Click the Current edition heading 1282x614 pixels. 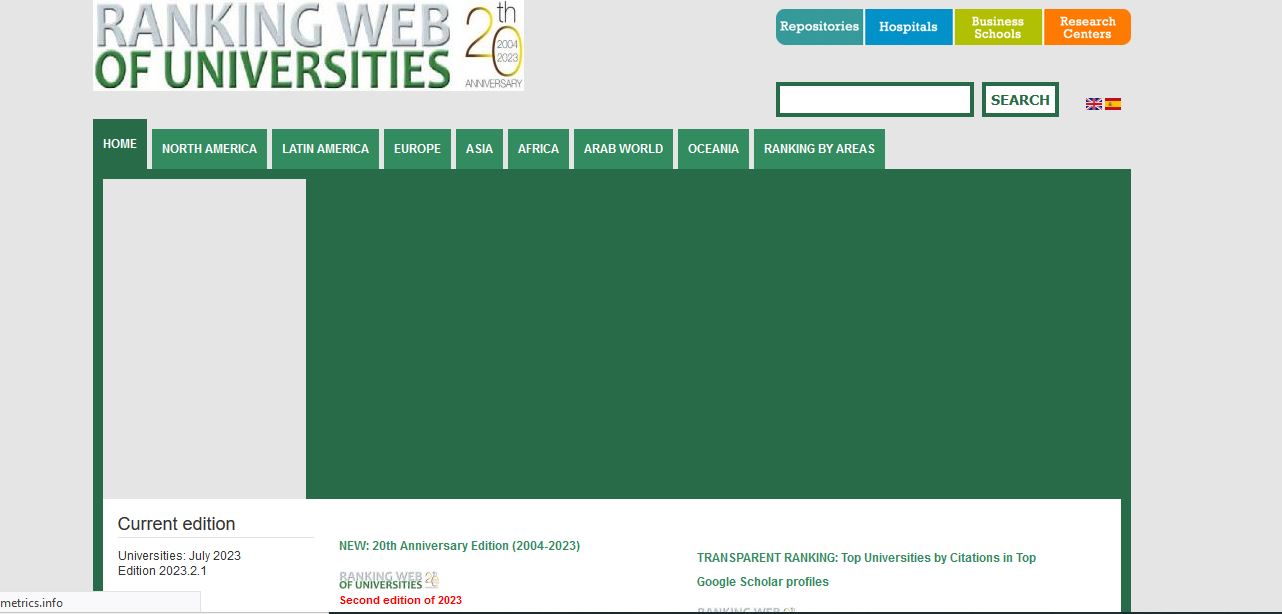click(x=177, y=524)
